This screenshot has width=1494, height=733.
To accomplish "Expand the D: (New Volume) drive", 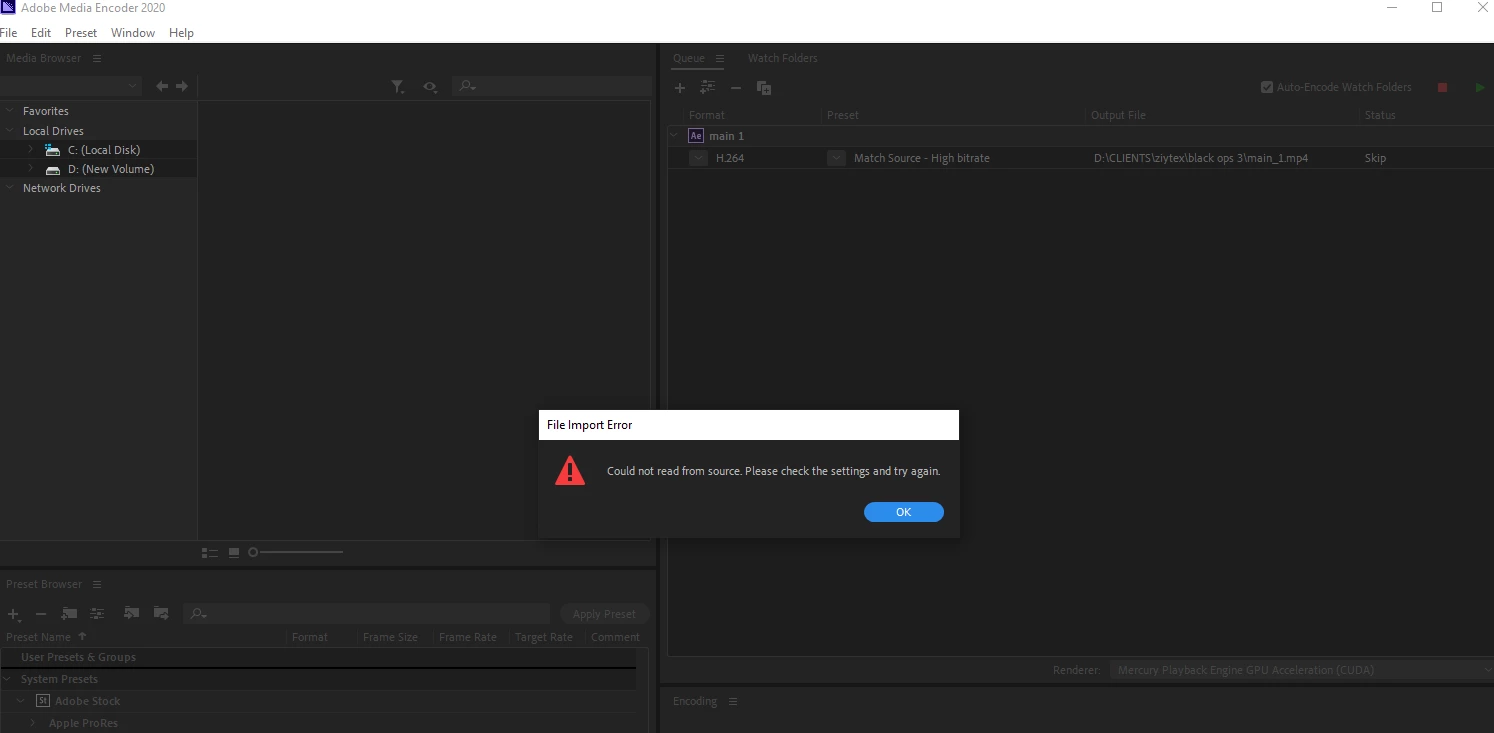I will click(30, 169).
